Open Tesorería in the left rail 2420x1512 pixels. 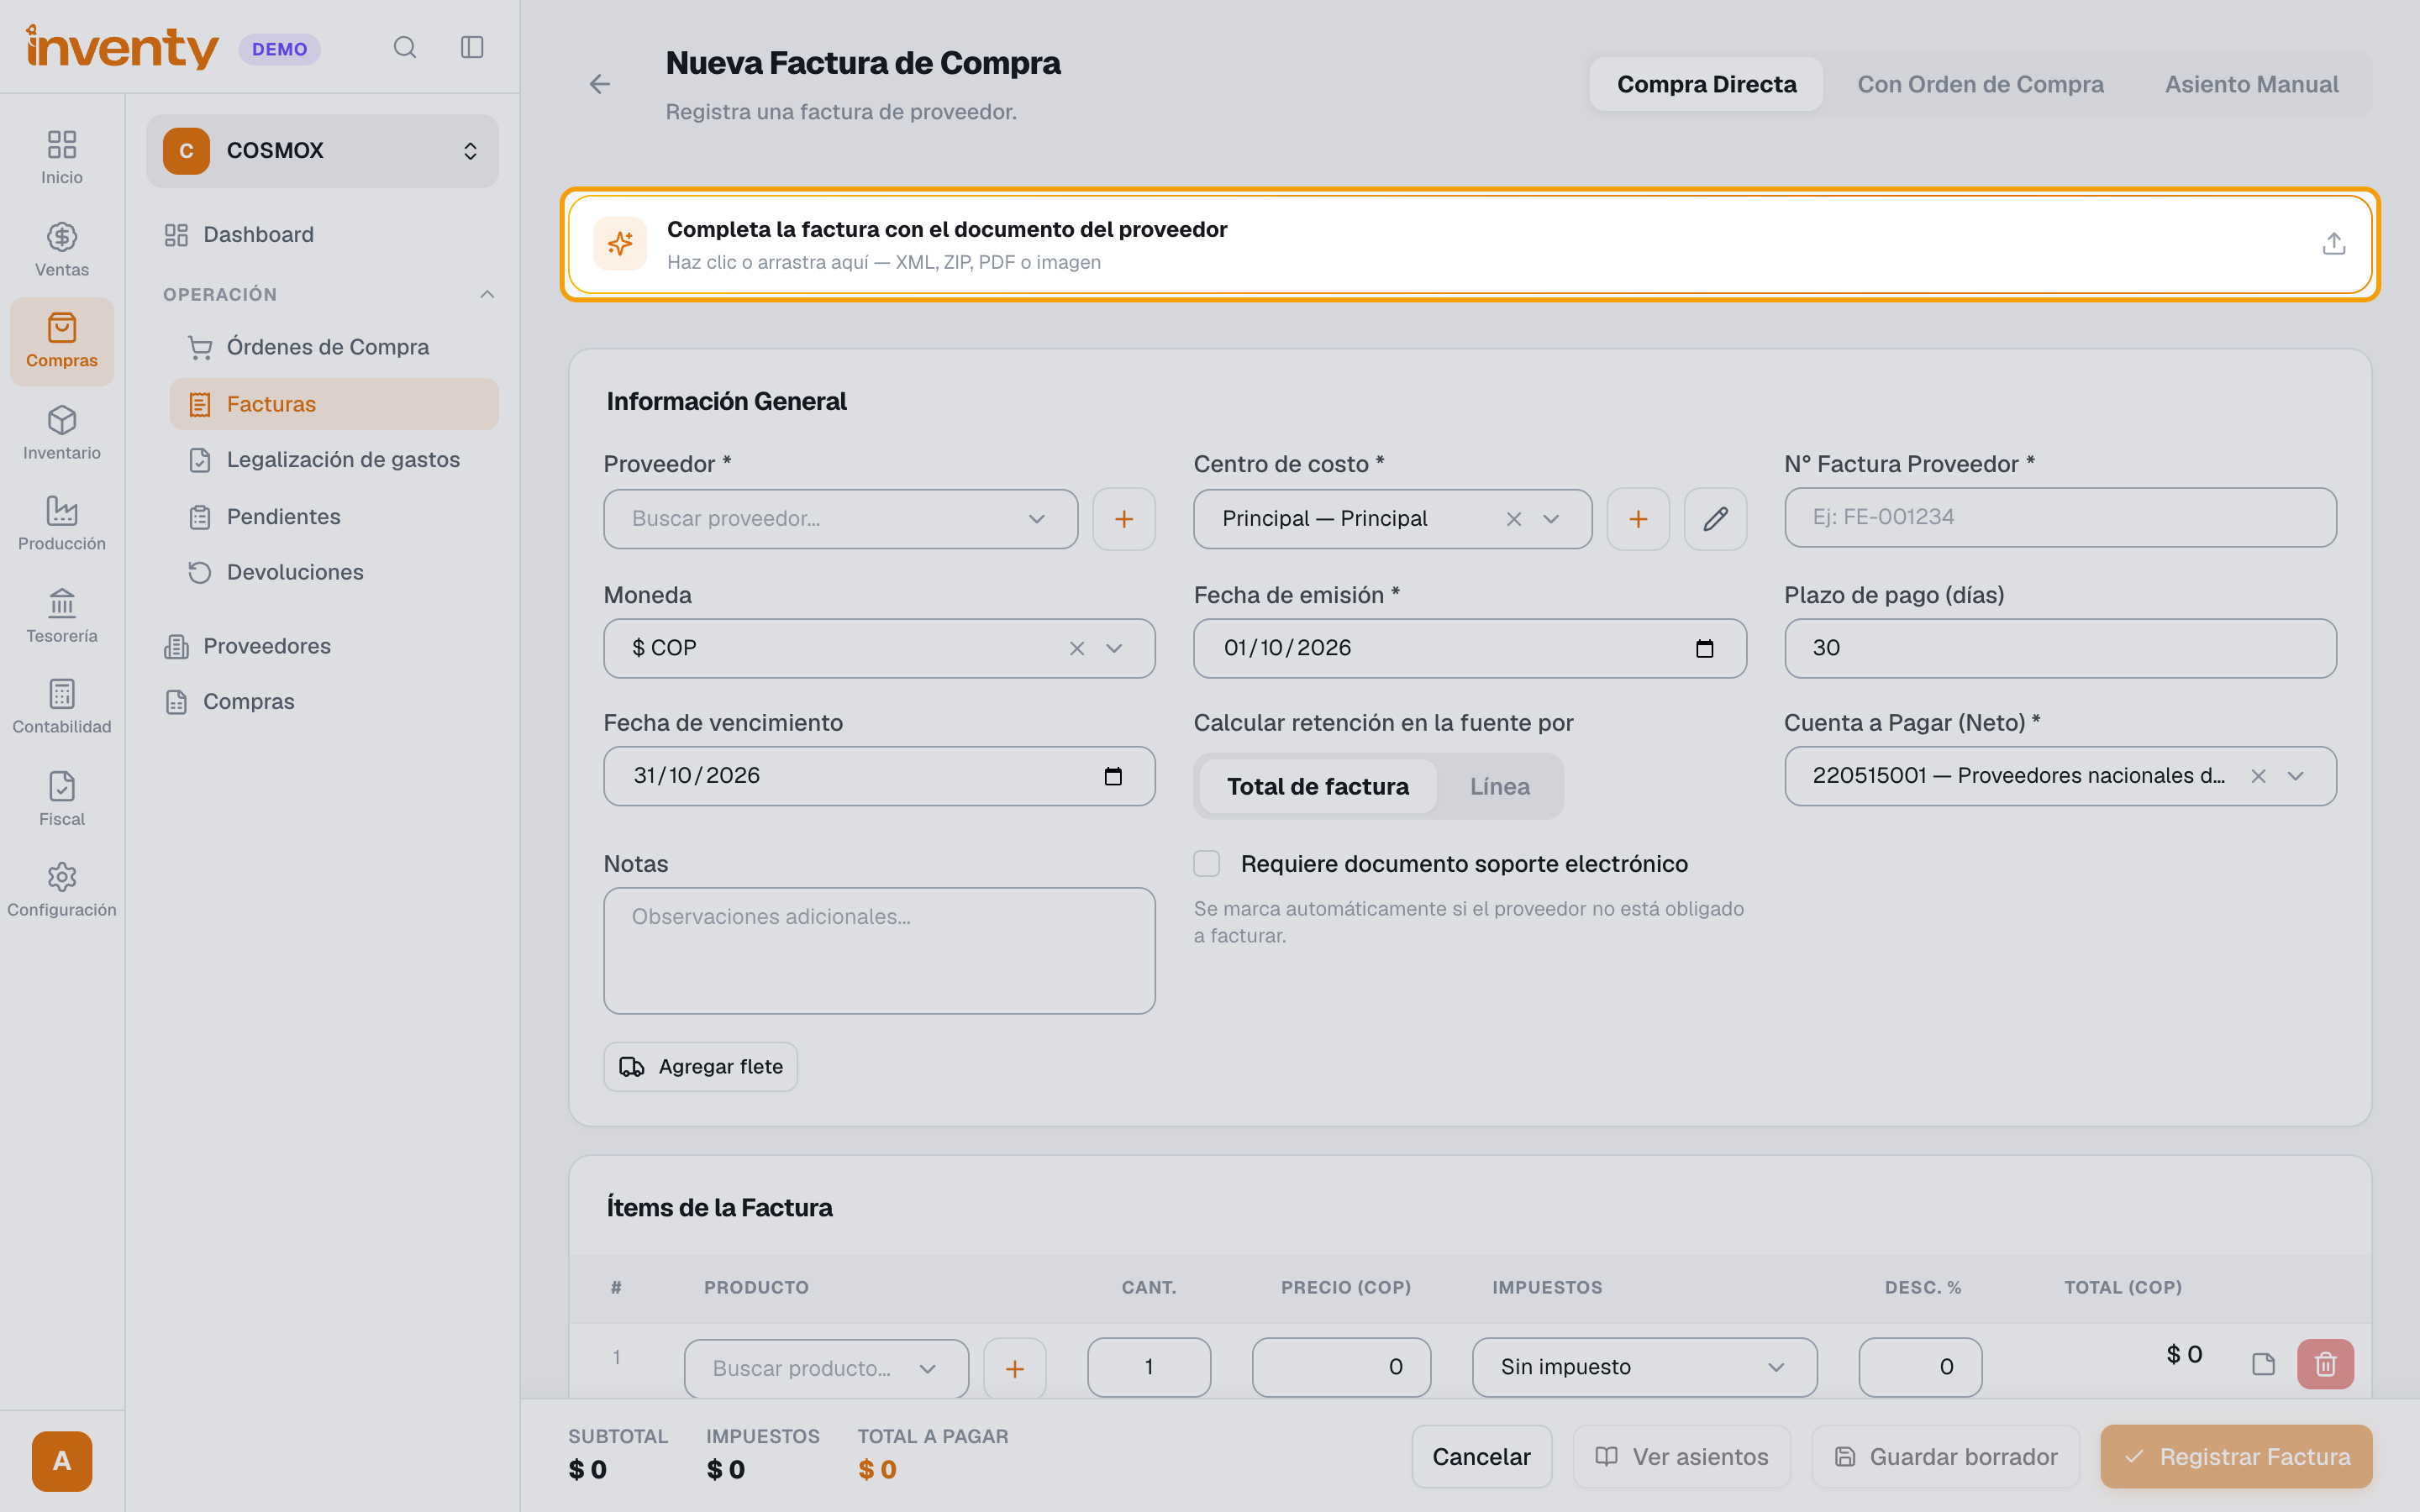coord(62,615)
